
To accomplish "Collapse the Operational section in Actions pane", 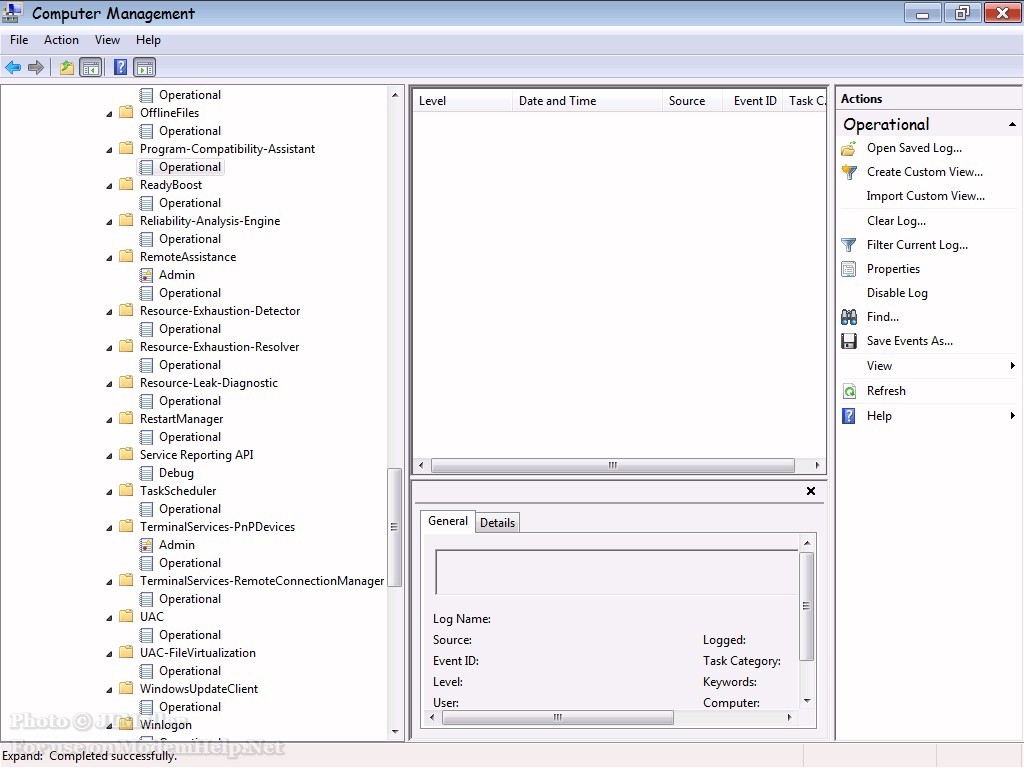I will point(1012,124).
